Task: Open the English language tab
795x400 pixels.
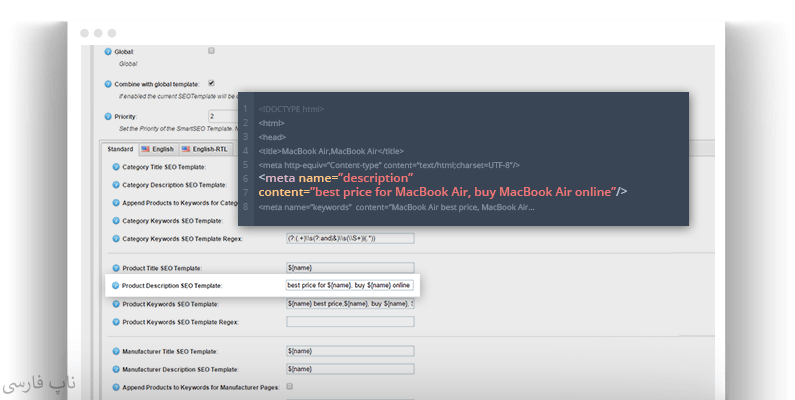Action: coord(157,149)
